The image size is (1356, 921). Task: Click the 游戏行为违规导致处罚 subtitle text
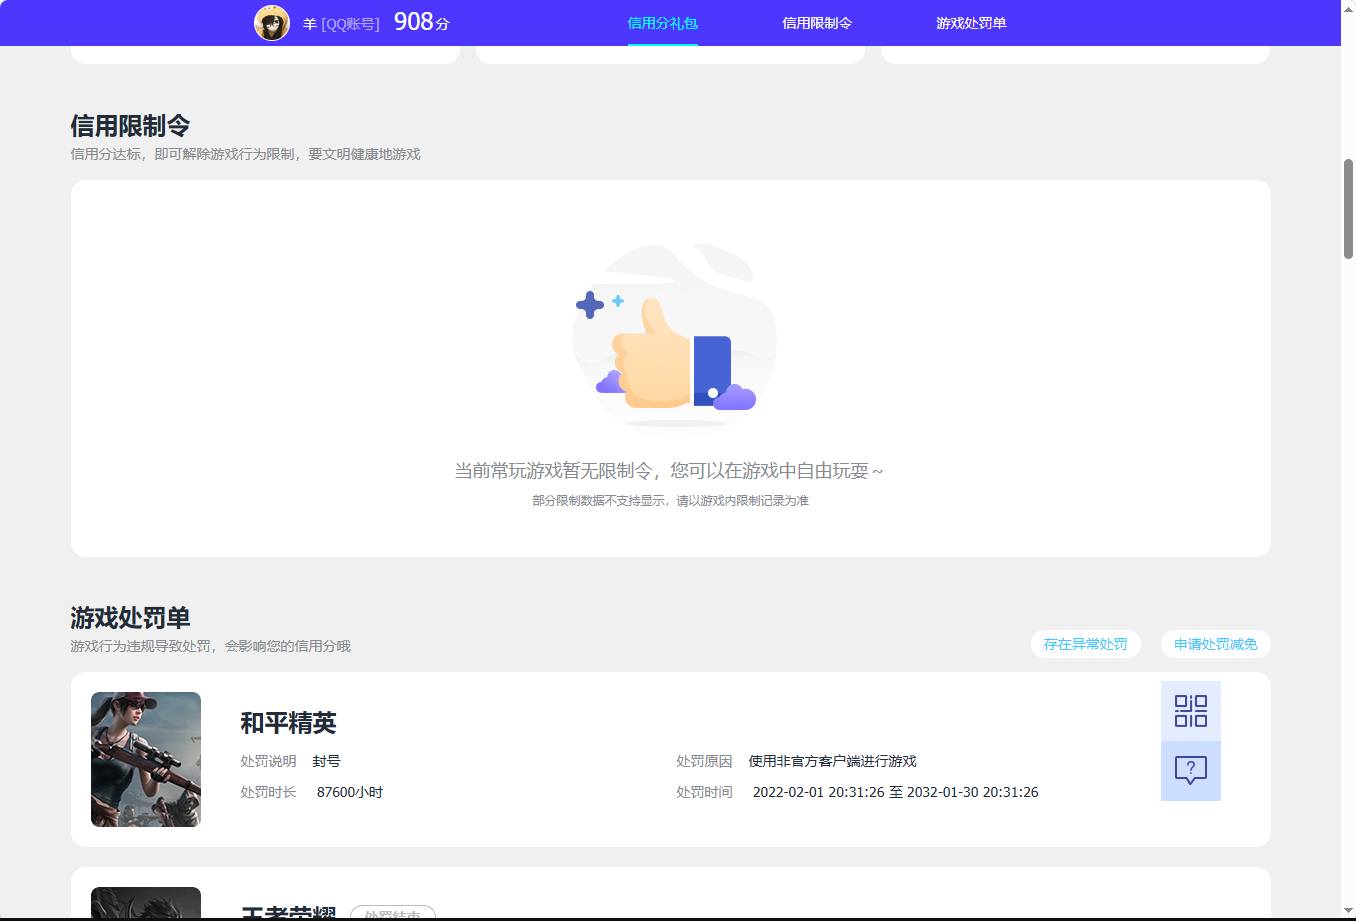pos(210,646)
